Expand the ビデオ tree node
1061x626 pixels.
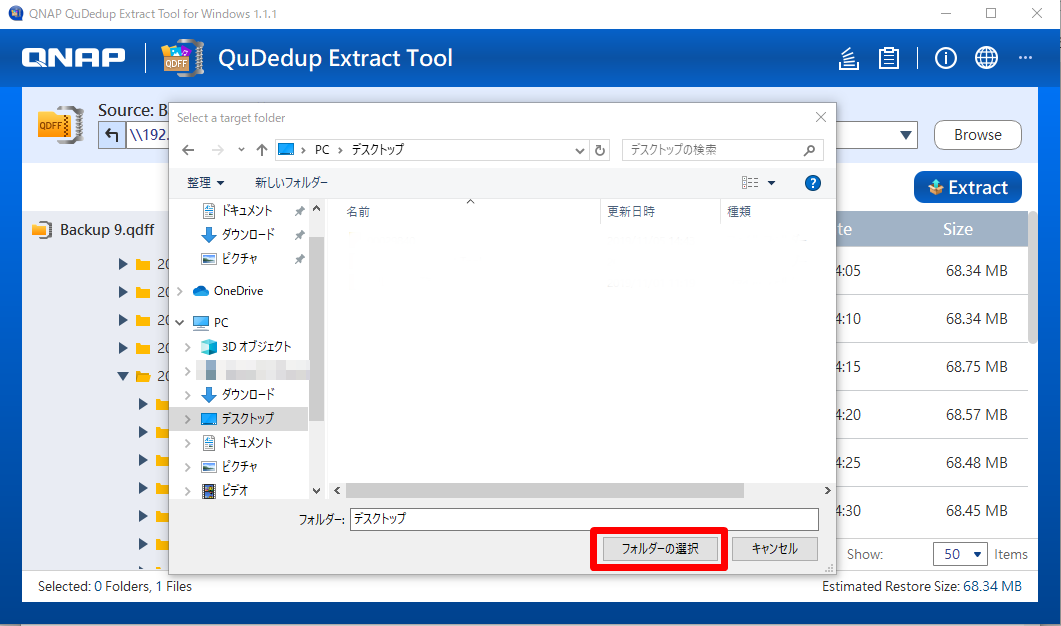click(x=187, y=491)
